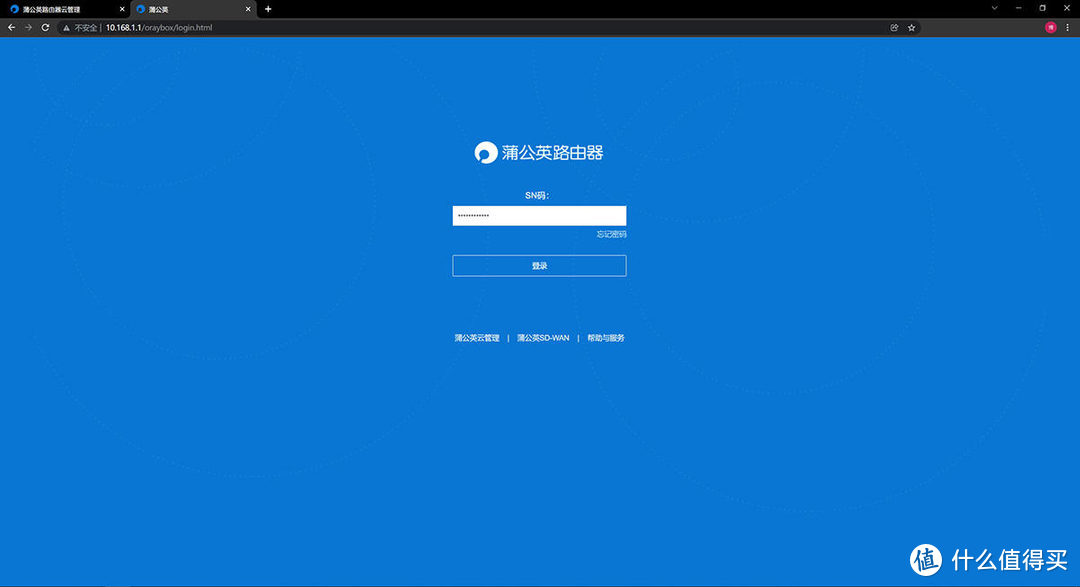Click the SN码 password input field

(539, 216)
